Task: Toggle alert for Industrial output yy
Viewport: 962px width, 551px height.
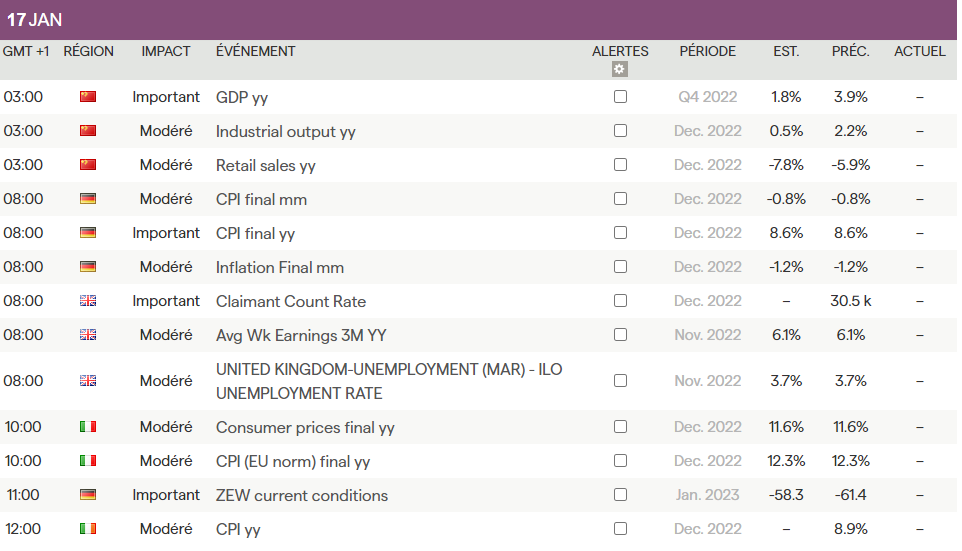Action: [620, 131]
